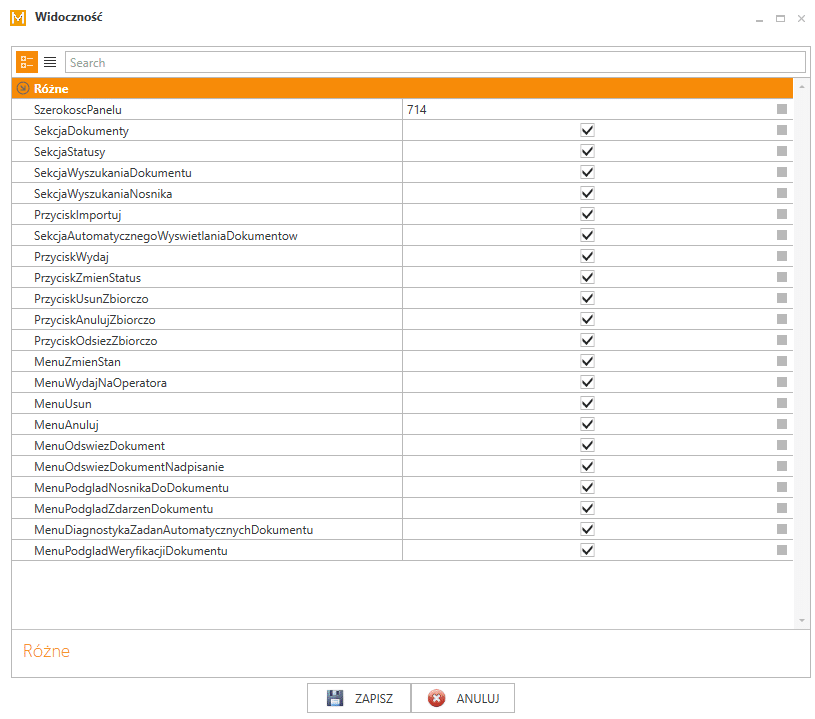Image resolution: width=815 pixels, height=719 pixels.
Task: Click the scrollbar up arrow
Action: tap(801, 87)
